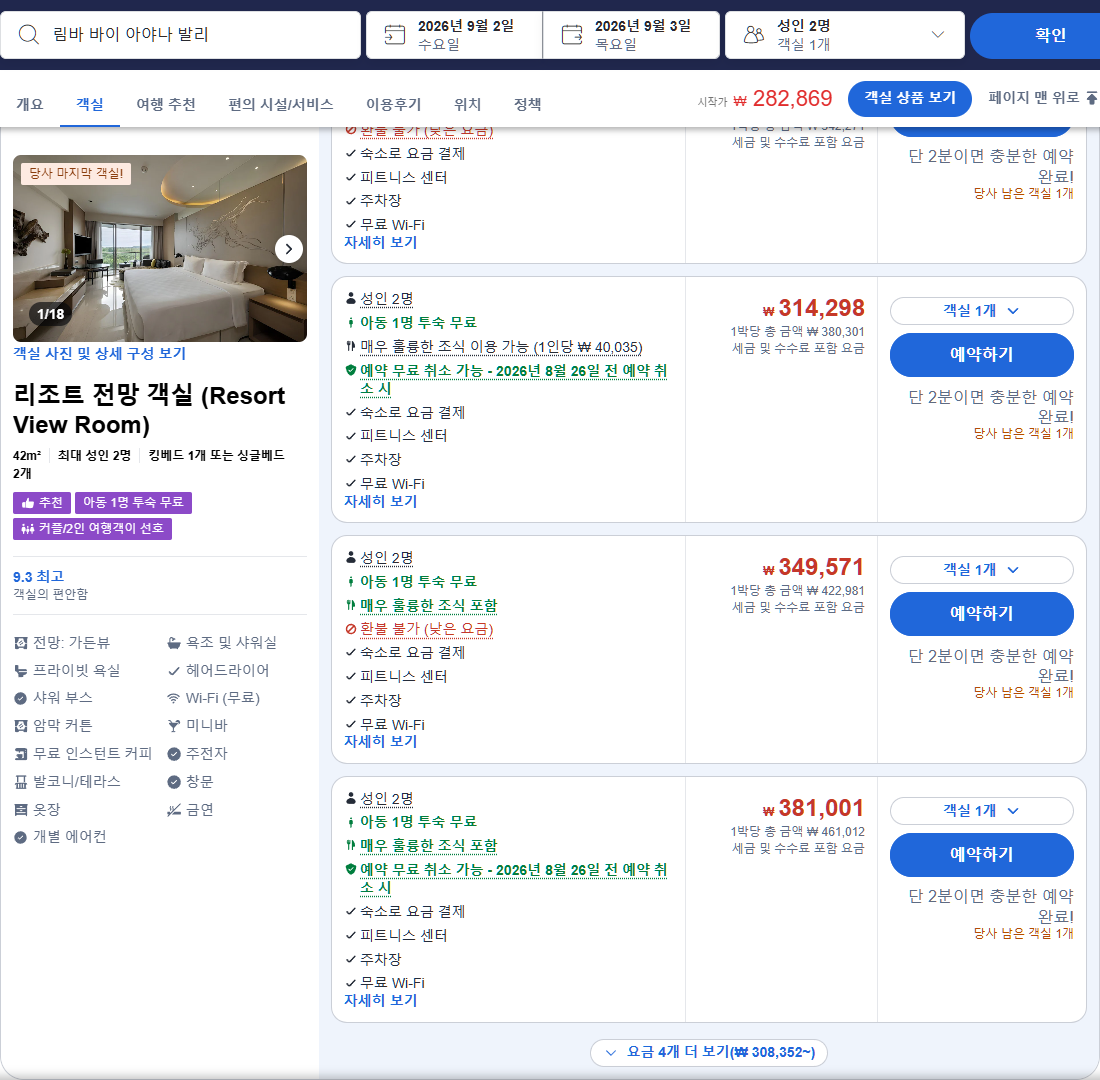Click 자세히 보기 in ₩314,298 offer

tap(380, 502)
